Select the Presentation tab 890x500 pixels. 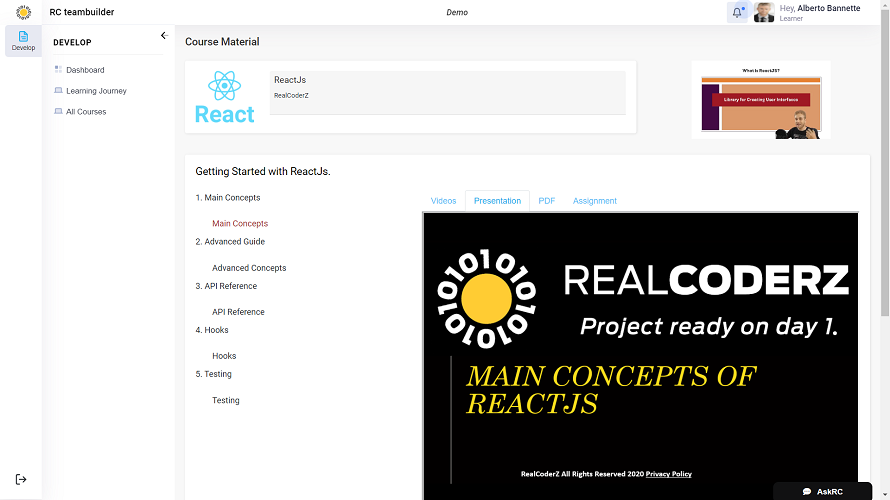497,201
